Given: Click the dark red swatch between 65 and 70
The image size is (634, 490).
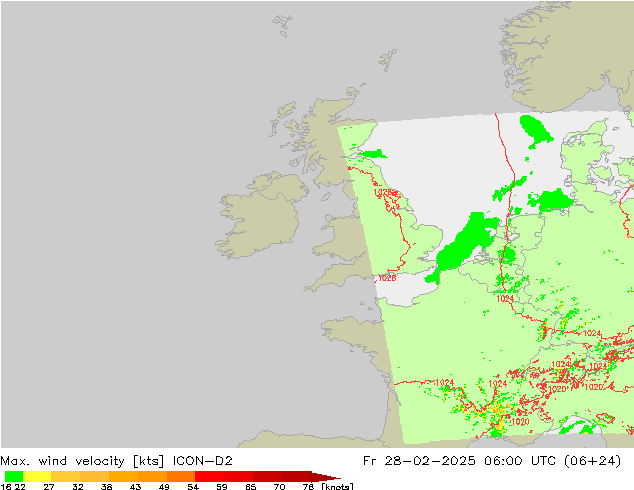Looking at the screenshot, I should (267, 476).
